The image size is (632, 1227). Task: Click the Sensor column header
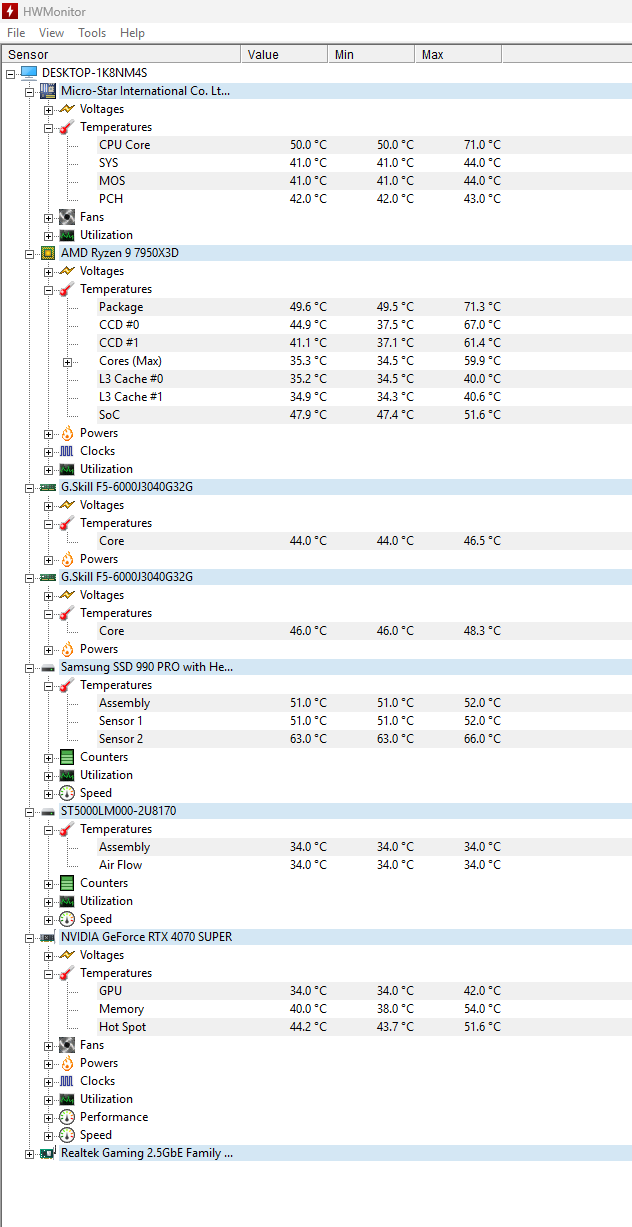point(120,55)
